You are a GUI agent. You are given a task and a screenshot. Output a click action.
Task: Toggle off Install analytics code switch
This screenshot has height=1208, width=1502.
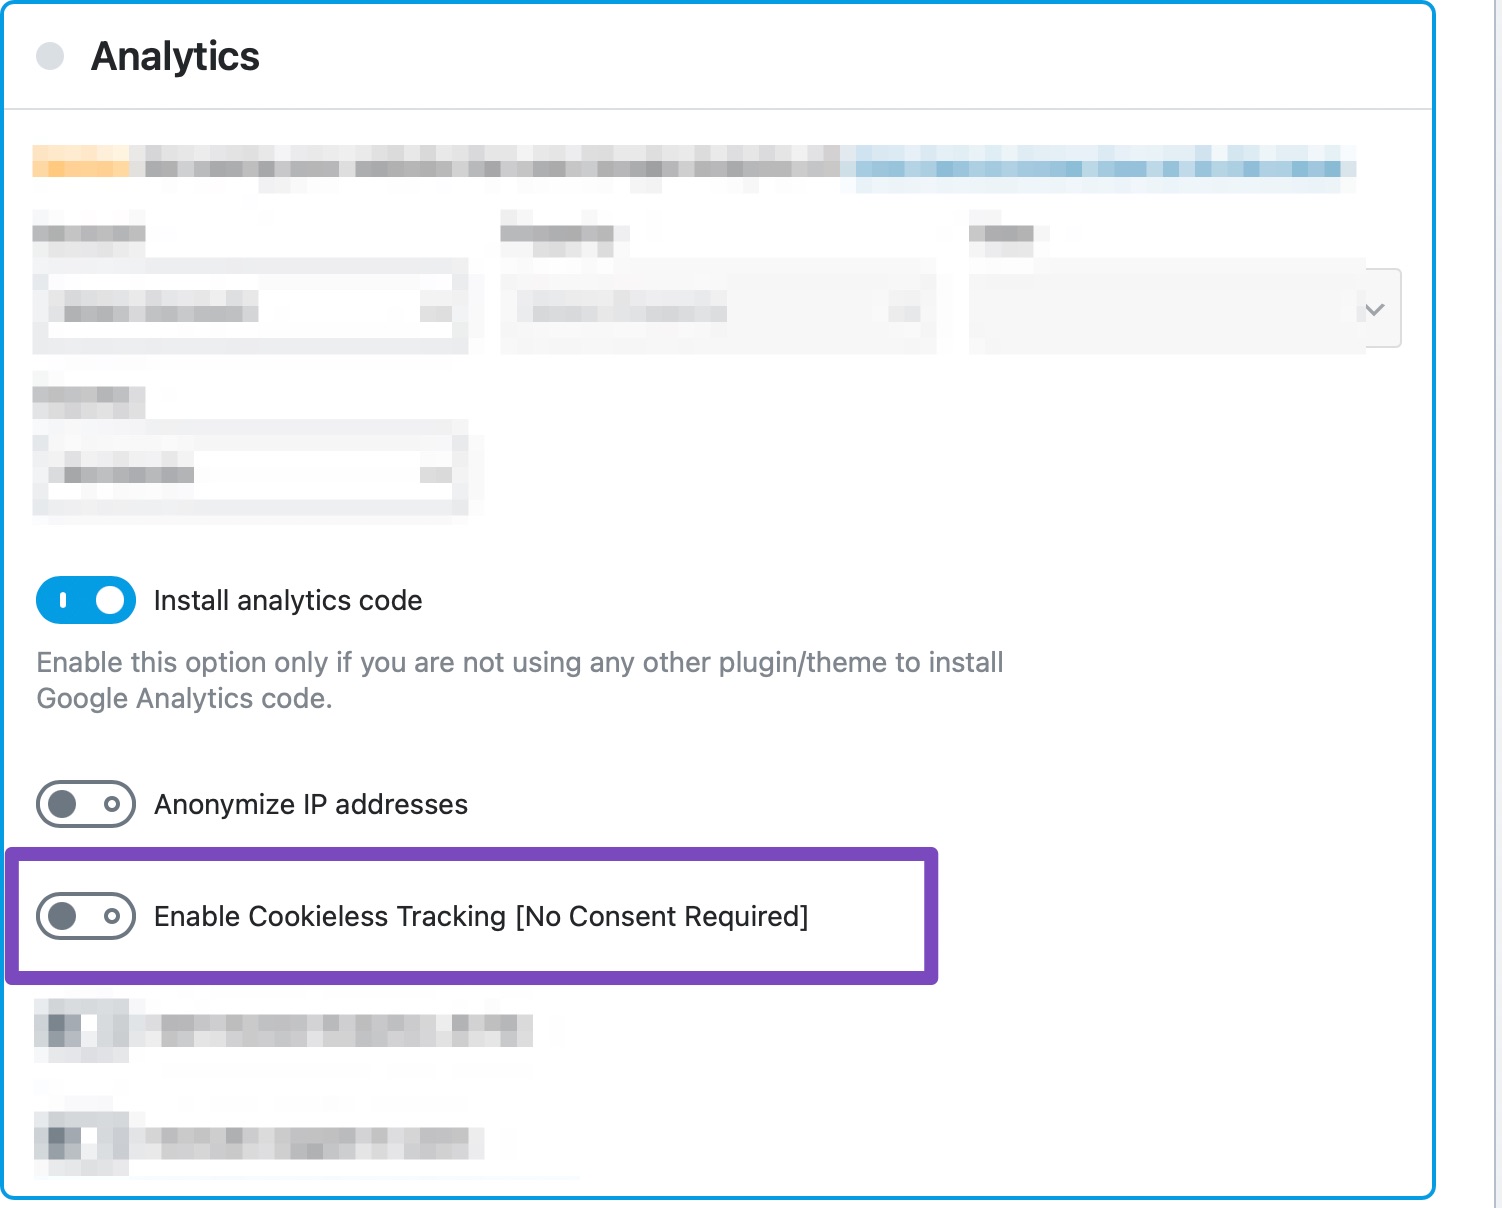(86, 600)
